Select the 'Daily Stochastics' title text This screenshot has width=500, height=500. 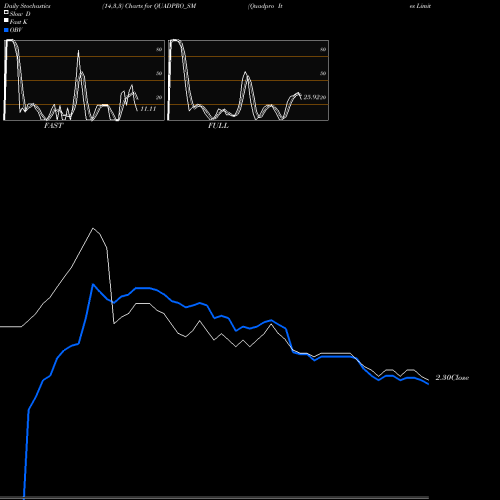pyautogui.click(x=27, y=6)
